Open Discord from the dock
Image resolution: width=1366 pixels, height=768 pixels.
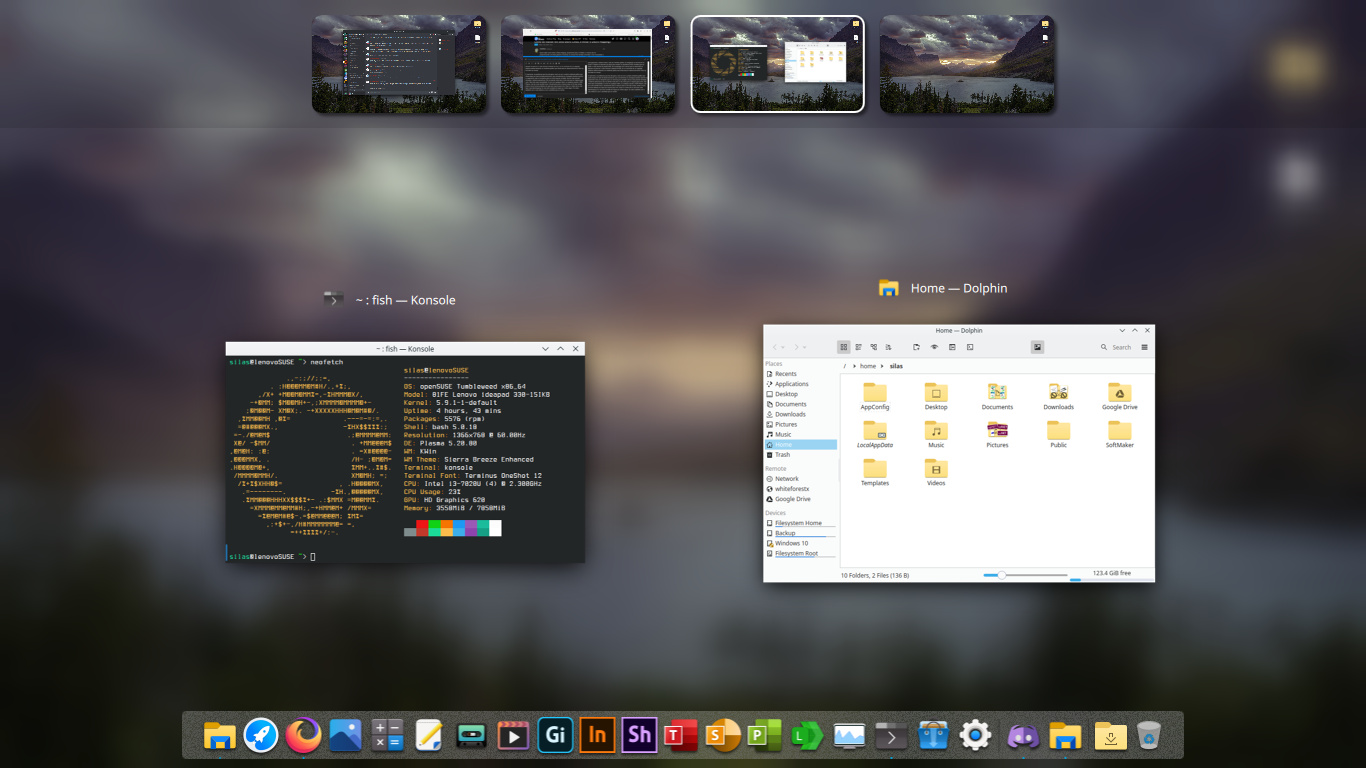pyautogui.click(x=1023, y=736)
